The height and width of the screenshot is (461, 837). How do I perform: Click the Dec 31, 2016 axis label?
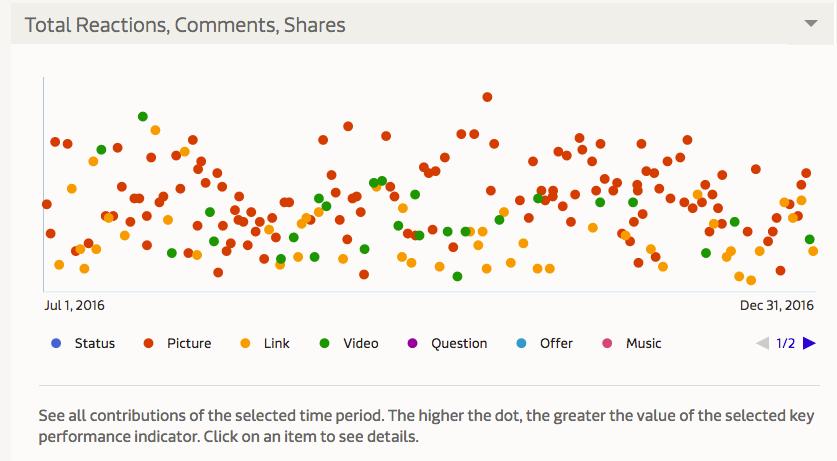pos(777,305)
